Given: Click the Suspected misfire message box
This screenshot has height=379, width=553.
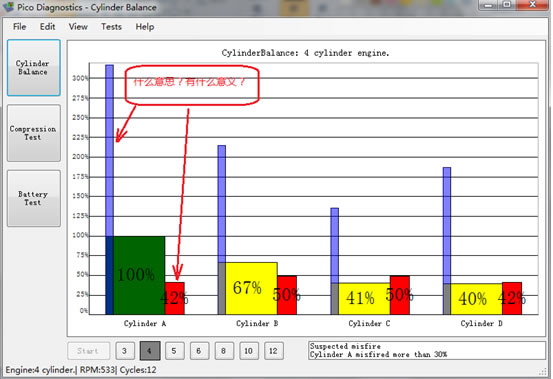Looking at the screenshot, I should point(427,350).
